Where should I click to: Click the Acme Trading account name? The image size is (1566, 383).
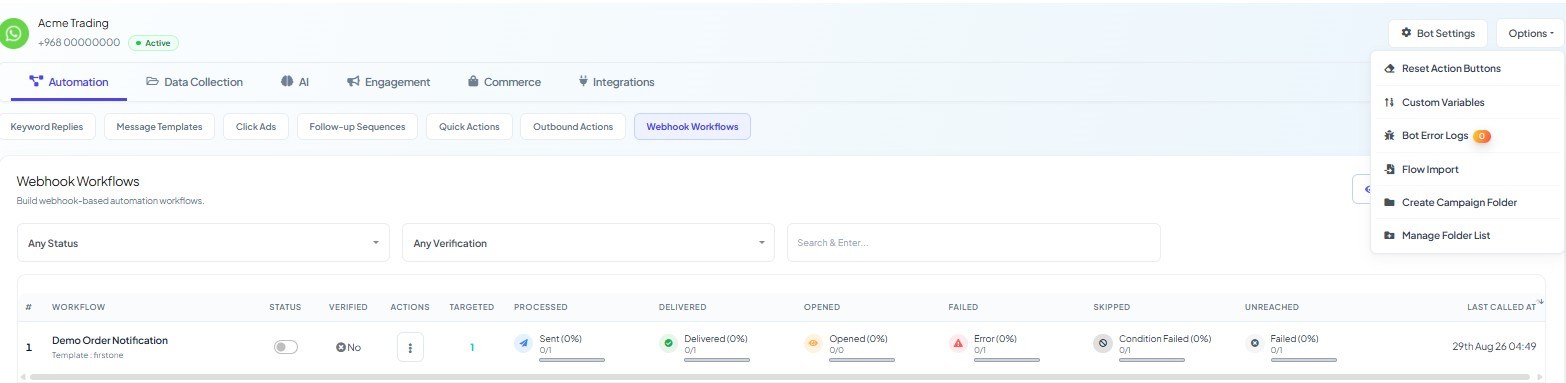pos(73,23)
